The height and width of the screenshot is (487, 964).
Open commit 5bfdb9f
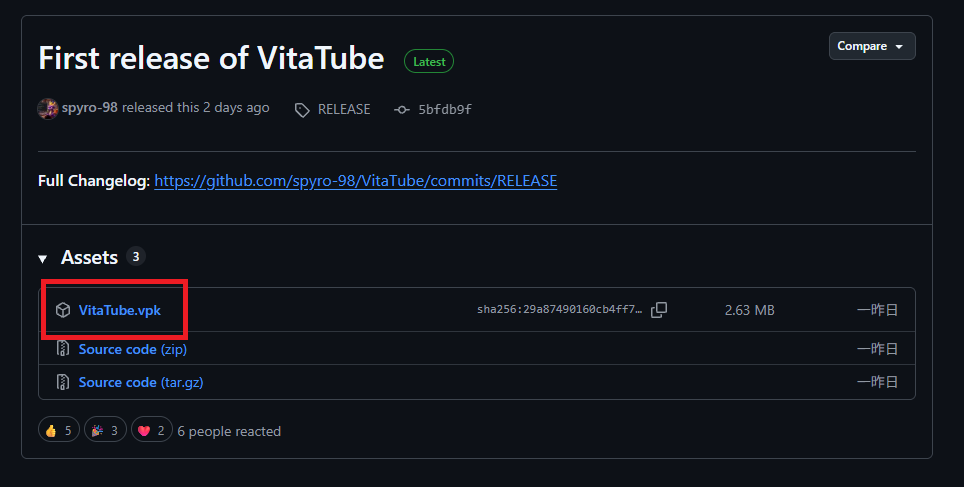tap(444, 109)
